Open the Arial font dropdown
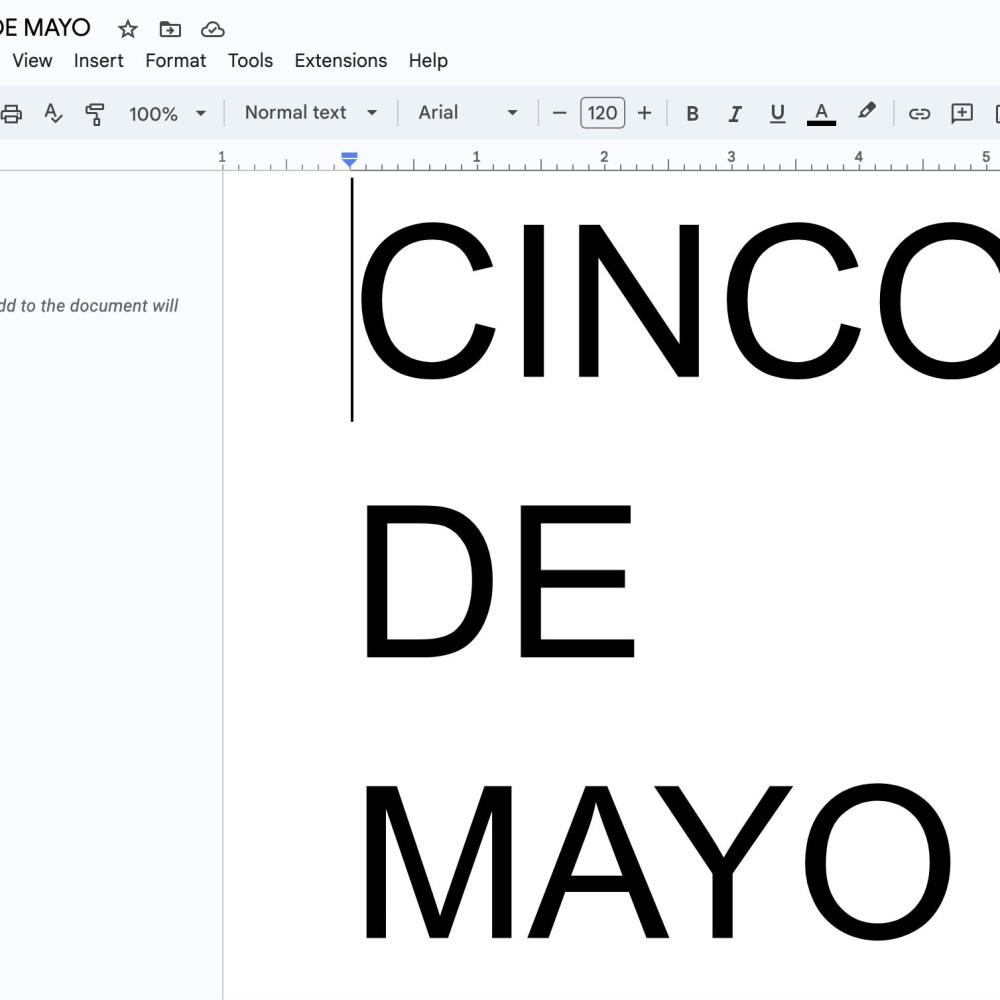Image resolution: width=1000 pixels, height=1000 pixels. coord(467,113)
